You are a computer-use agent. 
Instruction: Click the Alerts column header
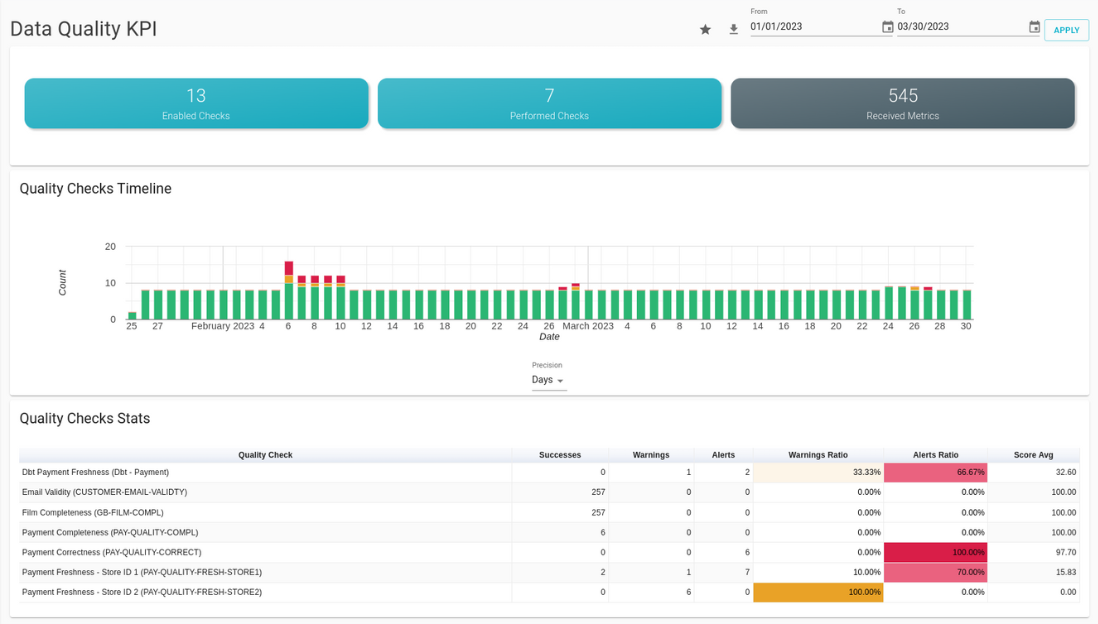[x=723, y=455]
